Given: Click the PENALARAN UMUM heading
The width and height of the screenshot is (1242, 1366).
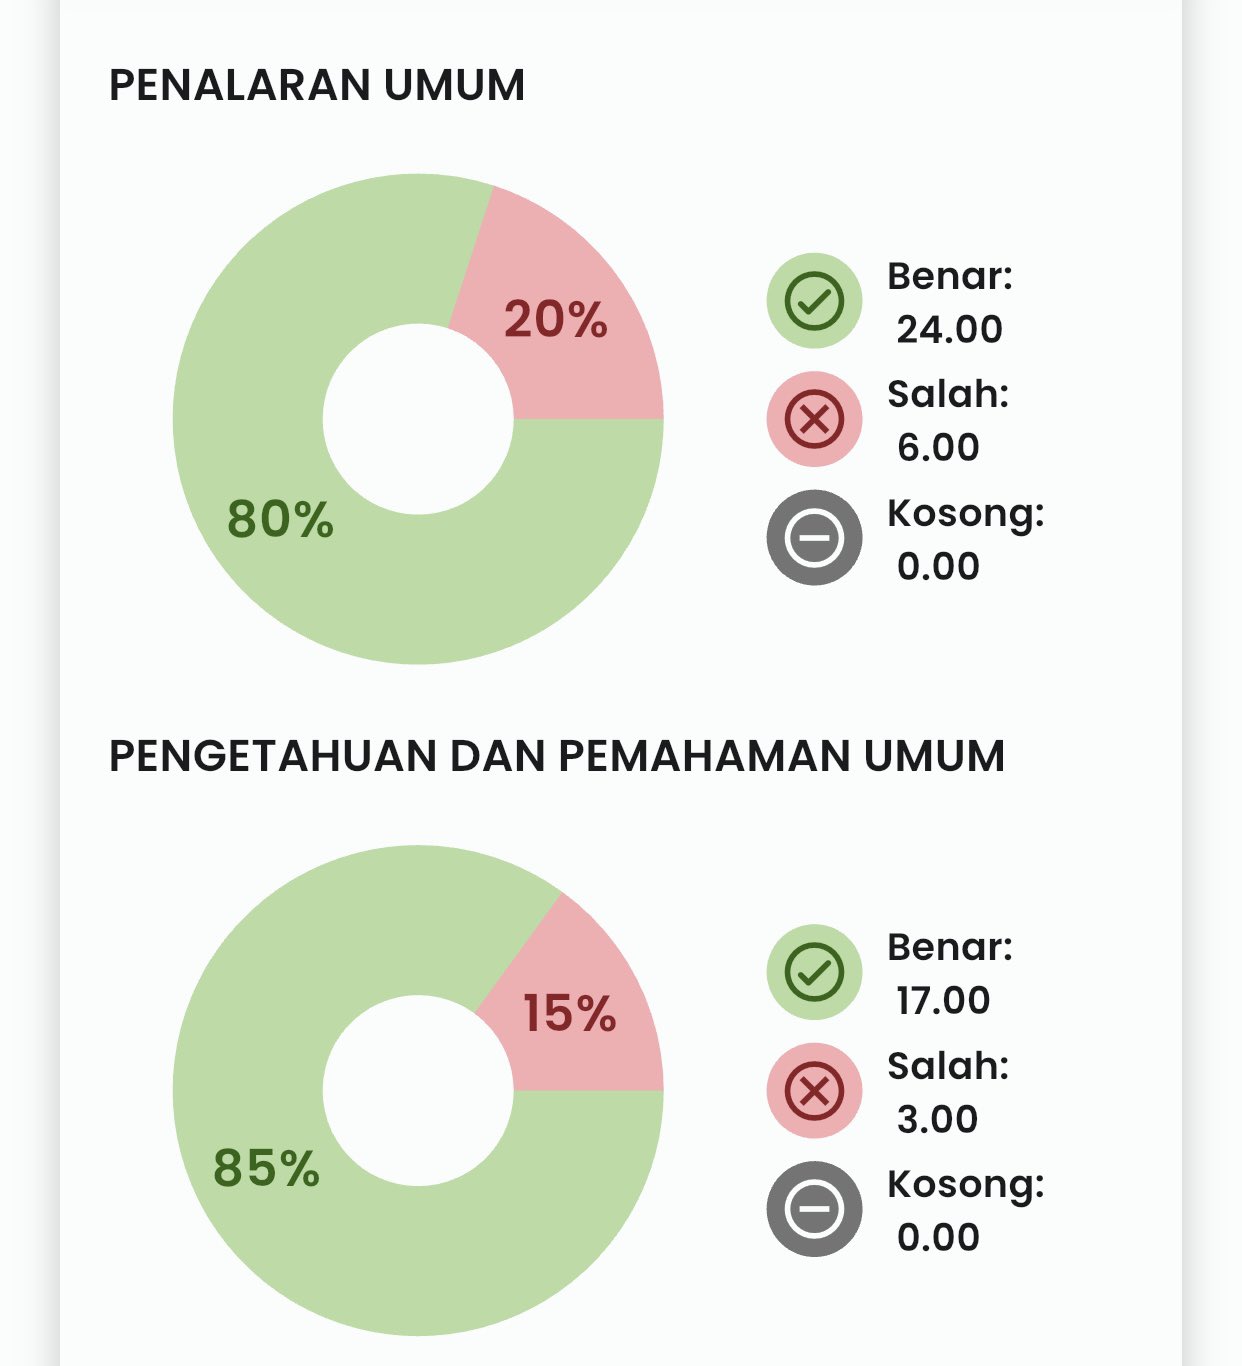Looking at the screenshot, I should point(317,86).
